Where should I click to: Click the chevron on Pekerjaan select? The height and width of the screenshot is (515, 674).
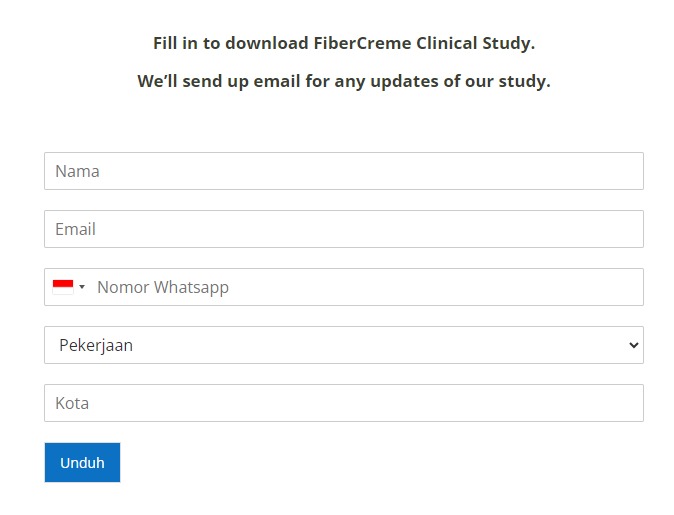(x=634, y=345)
